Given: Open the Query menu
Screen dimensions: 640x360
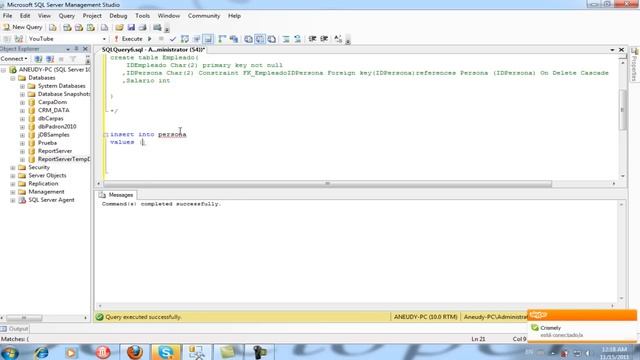Looking at the screenshot, I should [x=67, y=16].
